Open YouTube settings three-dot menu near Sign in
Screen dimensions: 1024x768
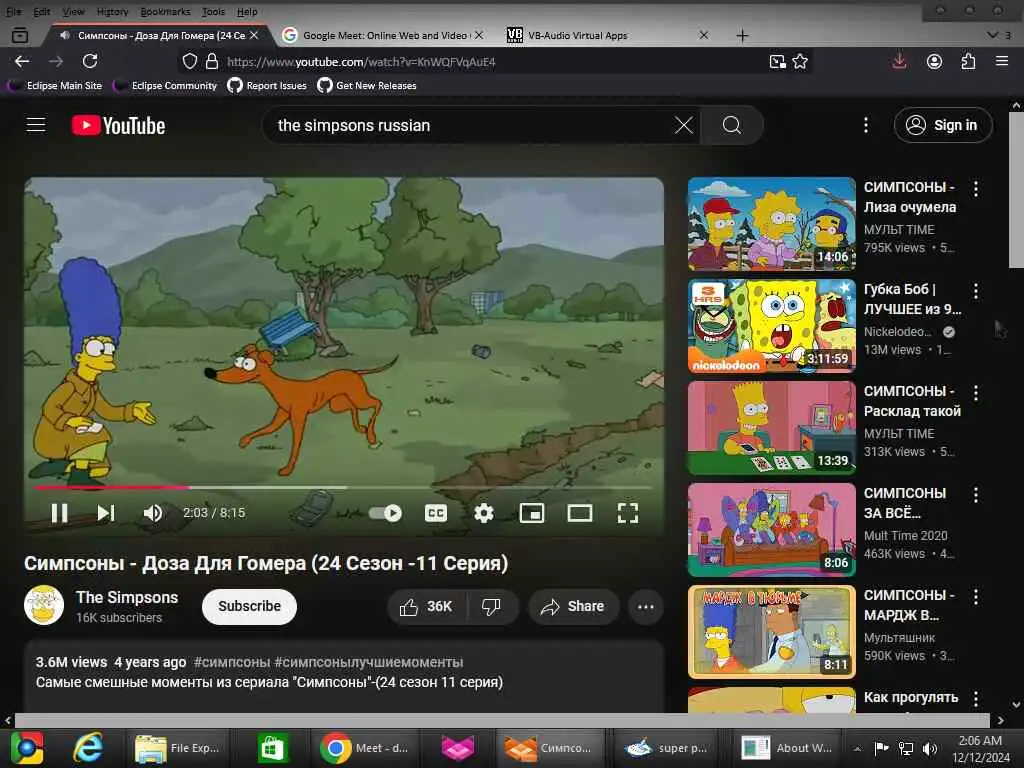tap(866, 125)
